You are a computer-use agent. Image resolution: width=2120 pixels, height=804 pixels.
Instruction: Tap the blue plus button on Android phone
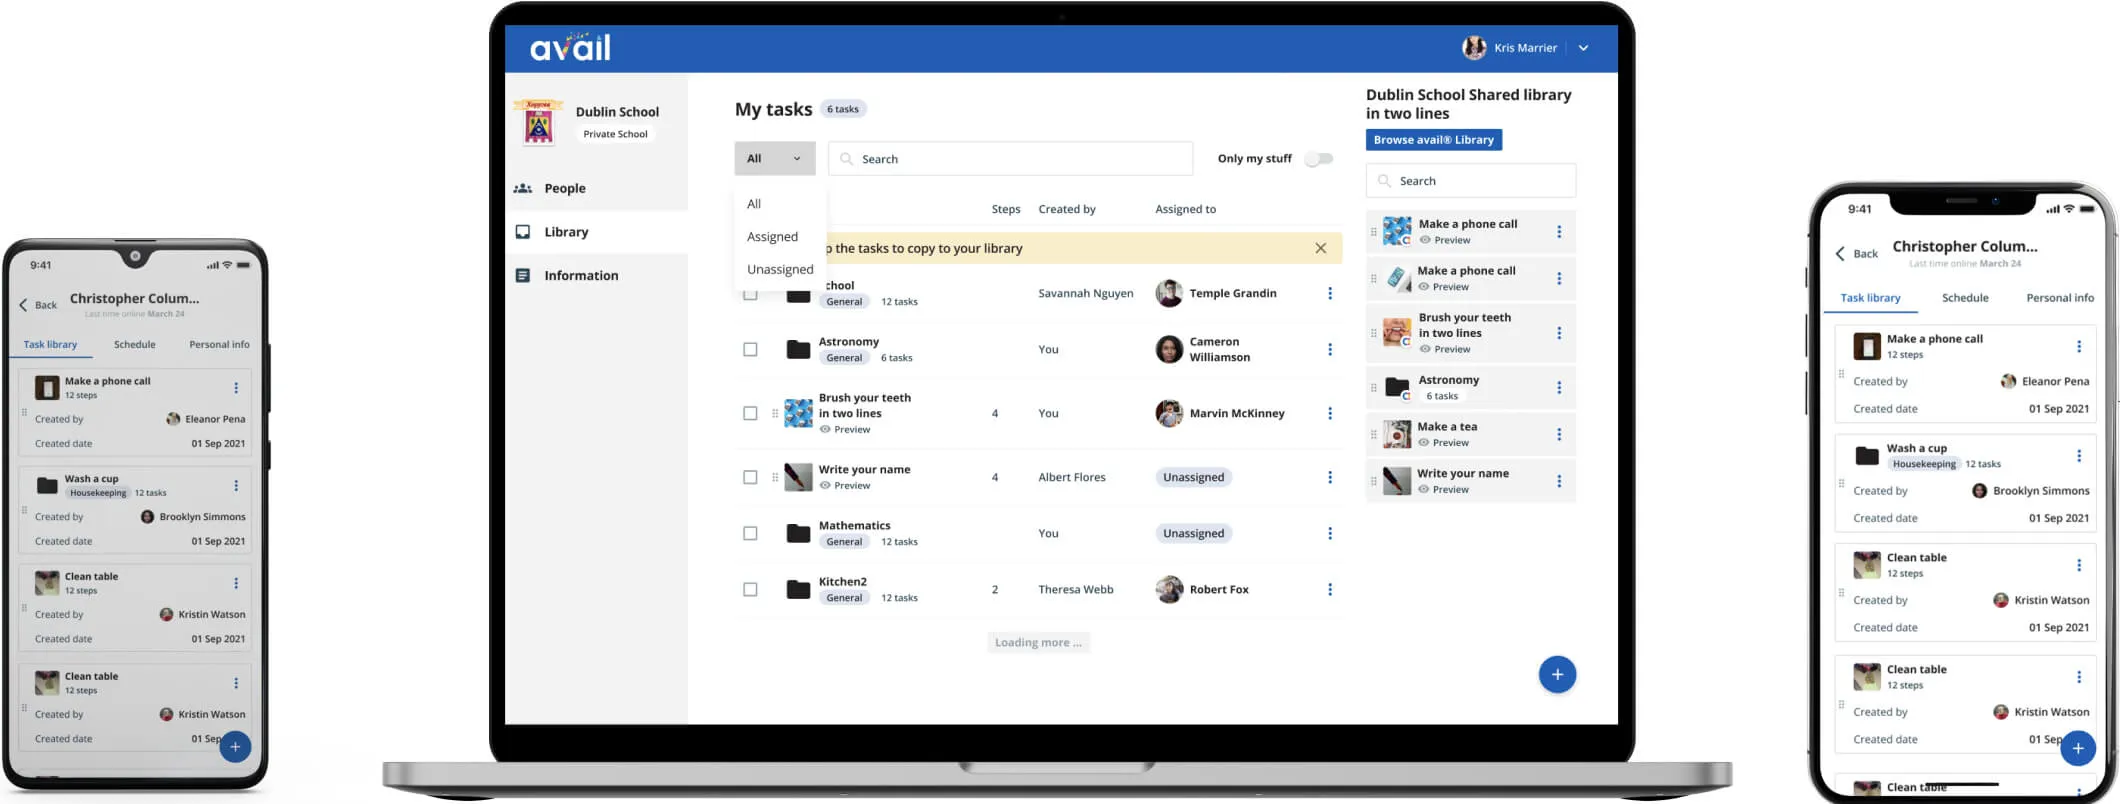(235, 746)
